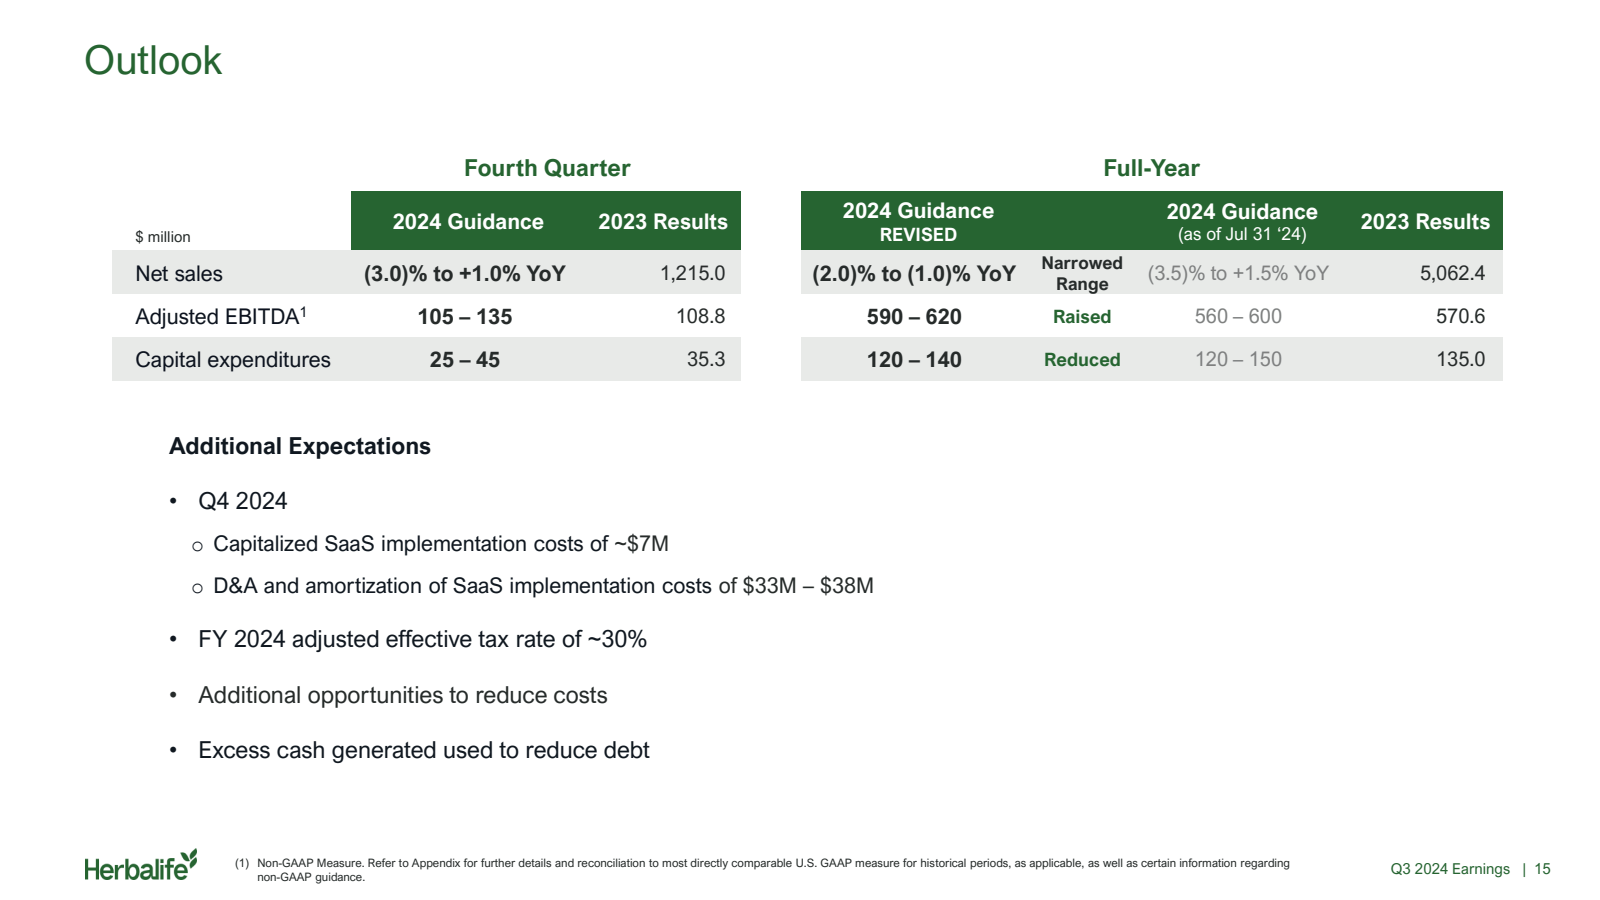1600x900 pixels.
Task: Select '(3.0)% to +1.0% YoY' cell
Action: coord(465,274)
